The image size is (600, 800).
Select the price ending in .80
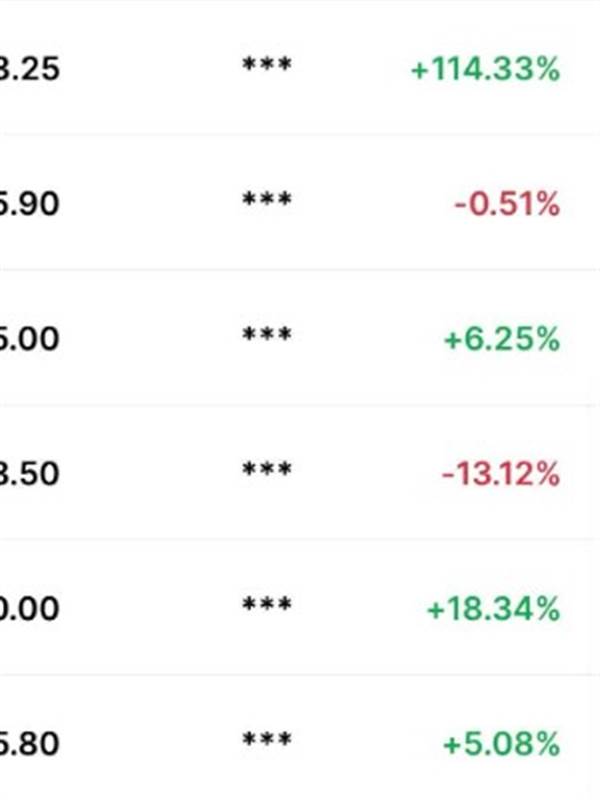(30, 743)
